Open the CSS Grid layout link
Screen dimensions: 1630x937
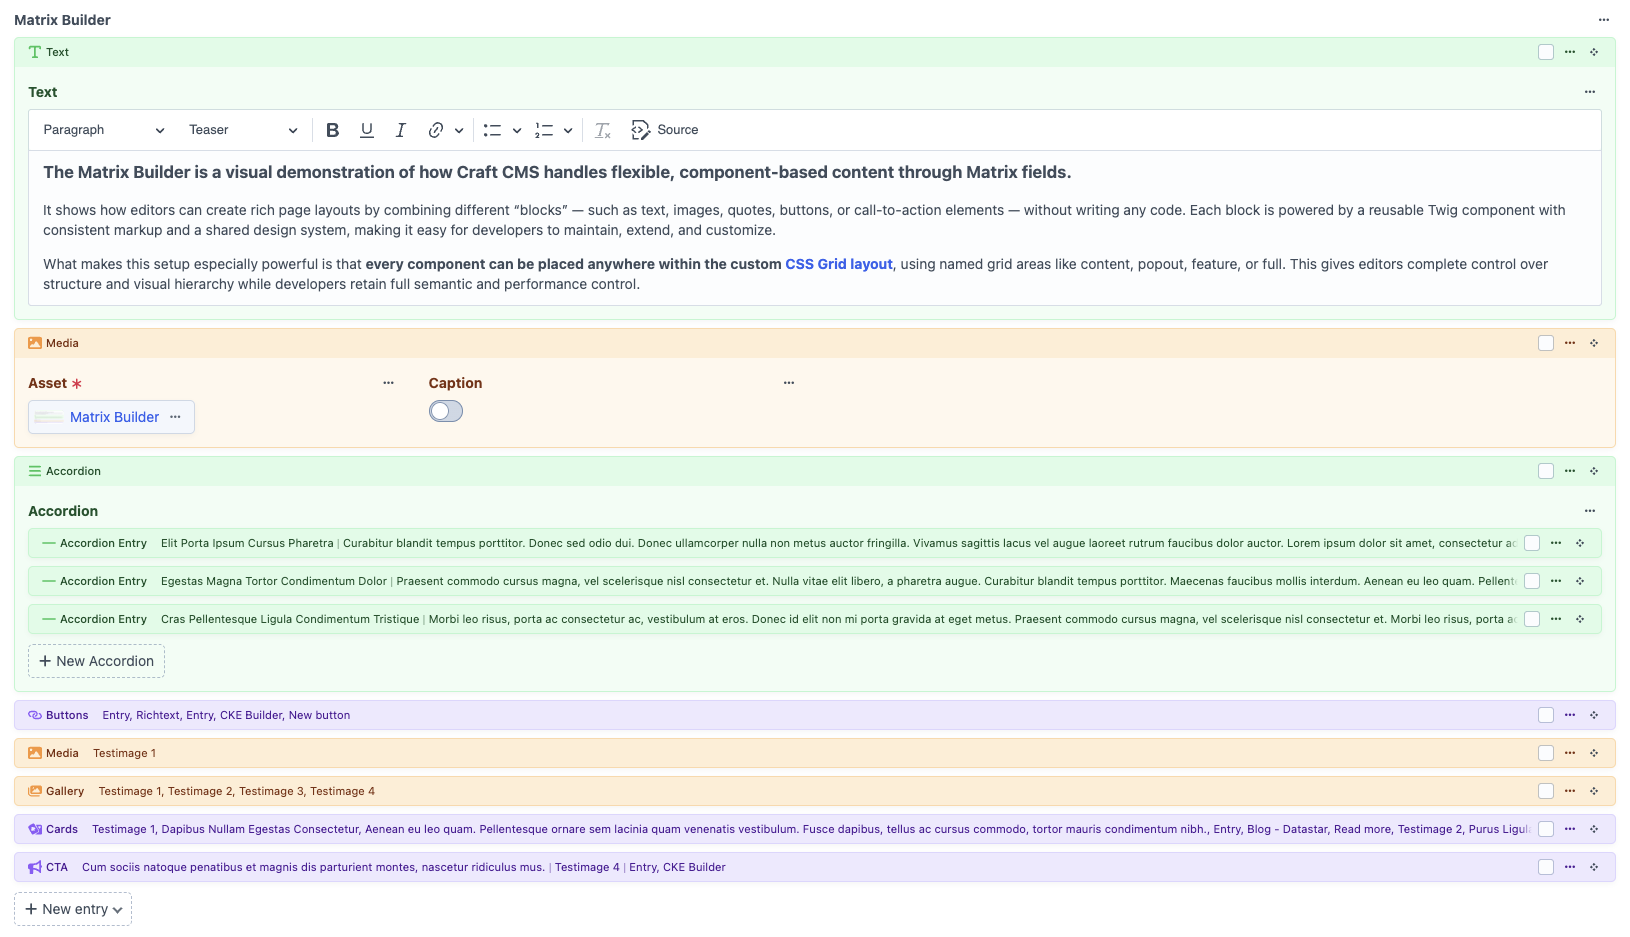838,264
